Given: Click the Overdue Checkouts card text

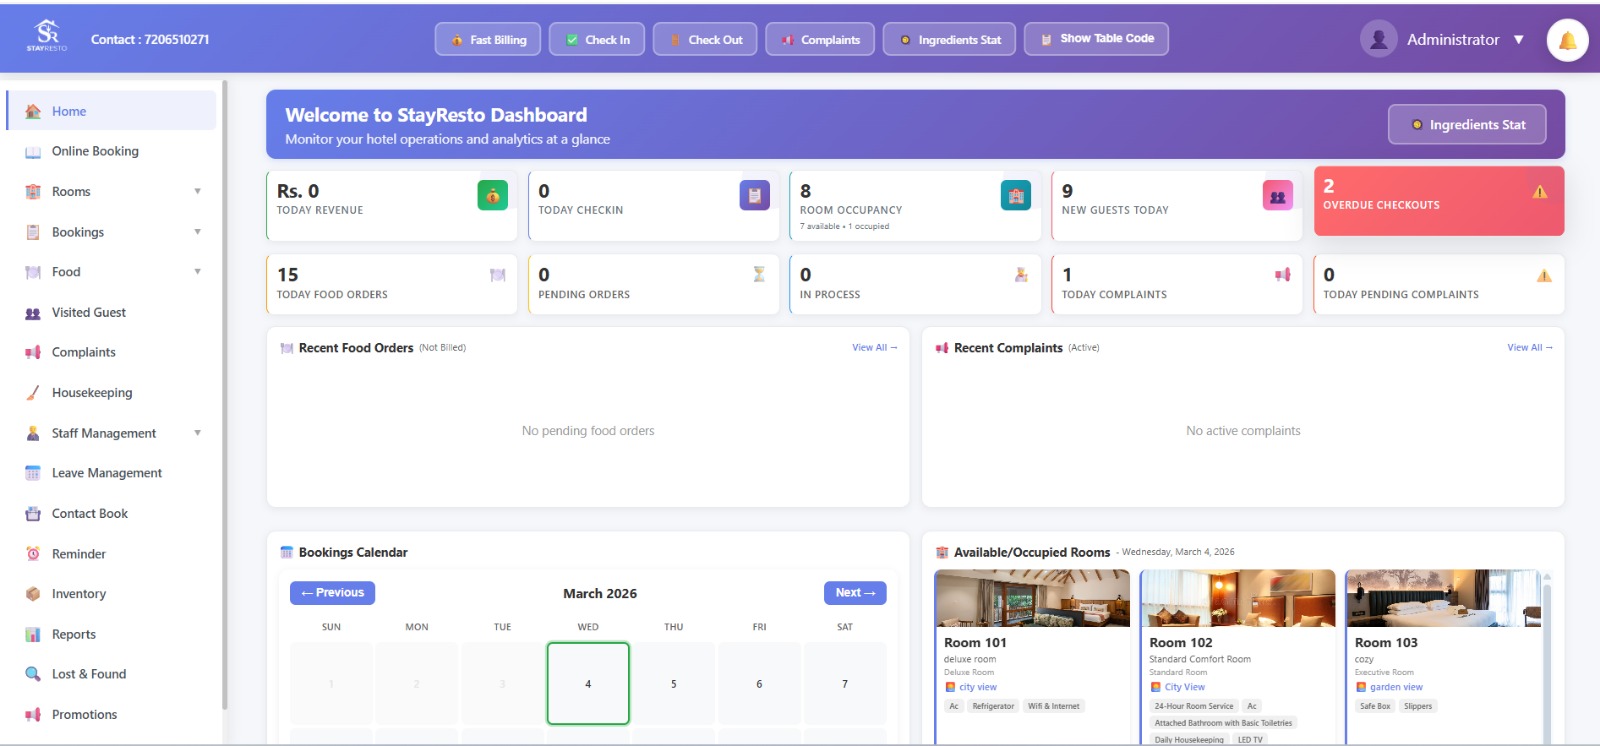Looking at the screenshot, I should pyautogui.click(x=1381, y=205).
